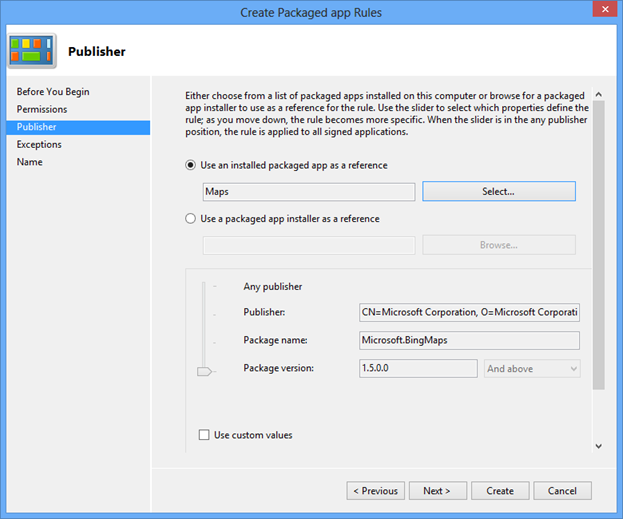Open the Permissions step in sidebar

(42, 109)
